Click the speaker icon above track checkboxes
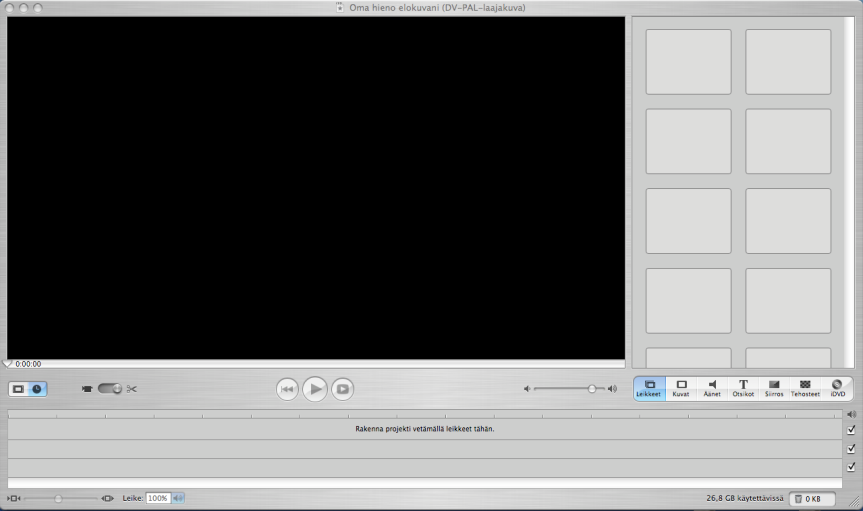The image size is (863, 511). coord(851,414)
